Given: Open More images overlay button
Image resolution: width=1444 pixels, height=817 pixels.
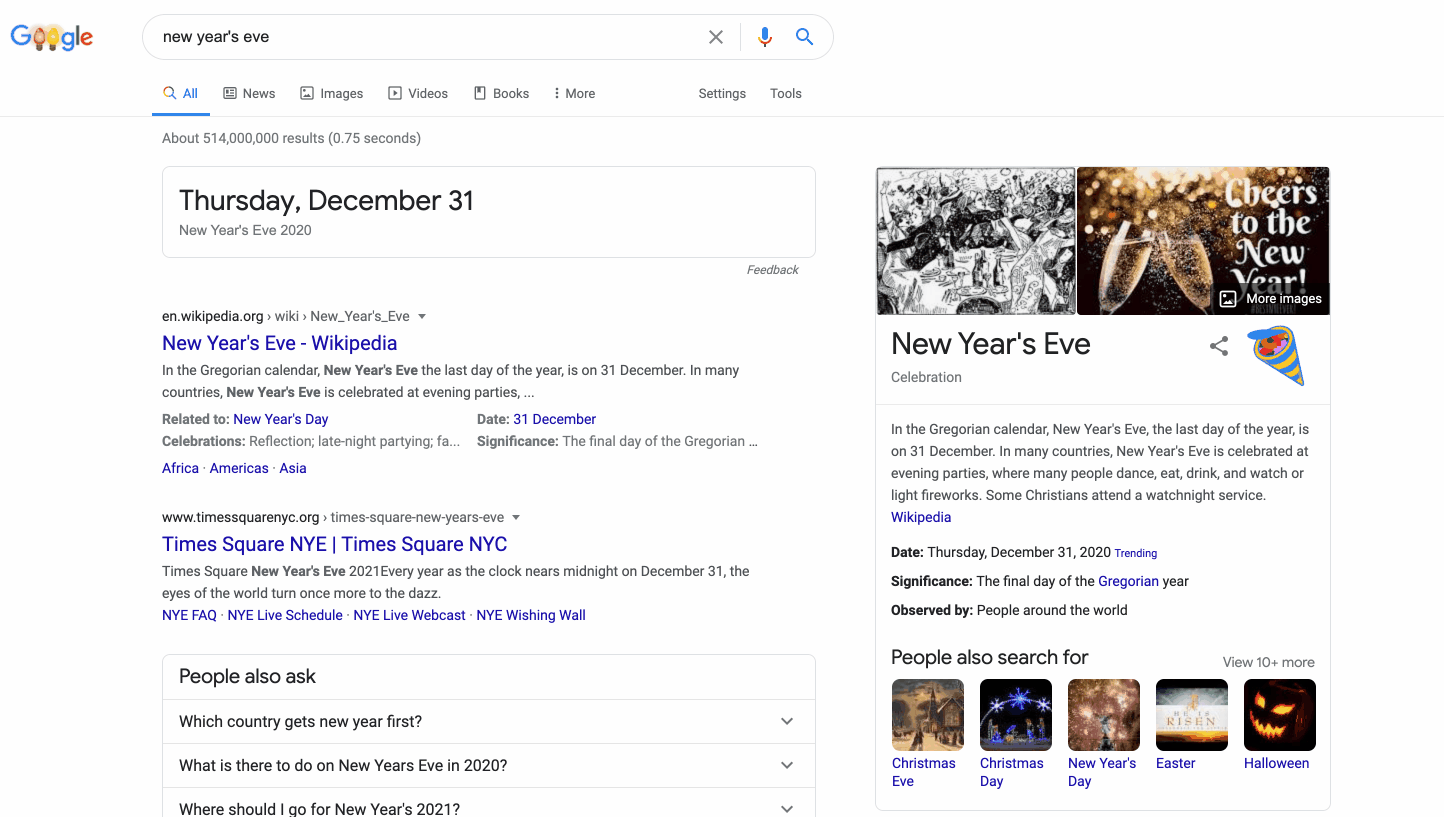Looking at the screenshot, I should (x=1271, y=298).
